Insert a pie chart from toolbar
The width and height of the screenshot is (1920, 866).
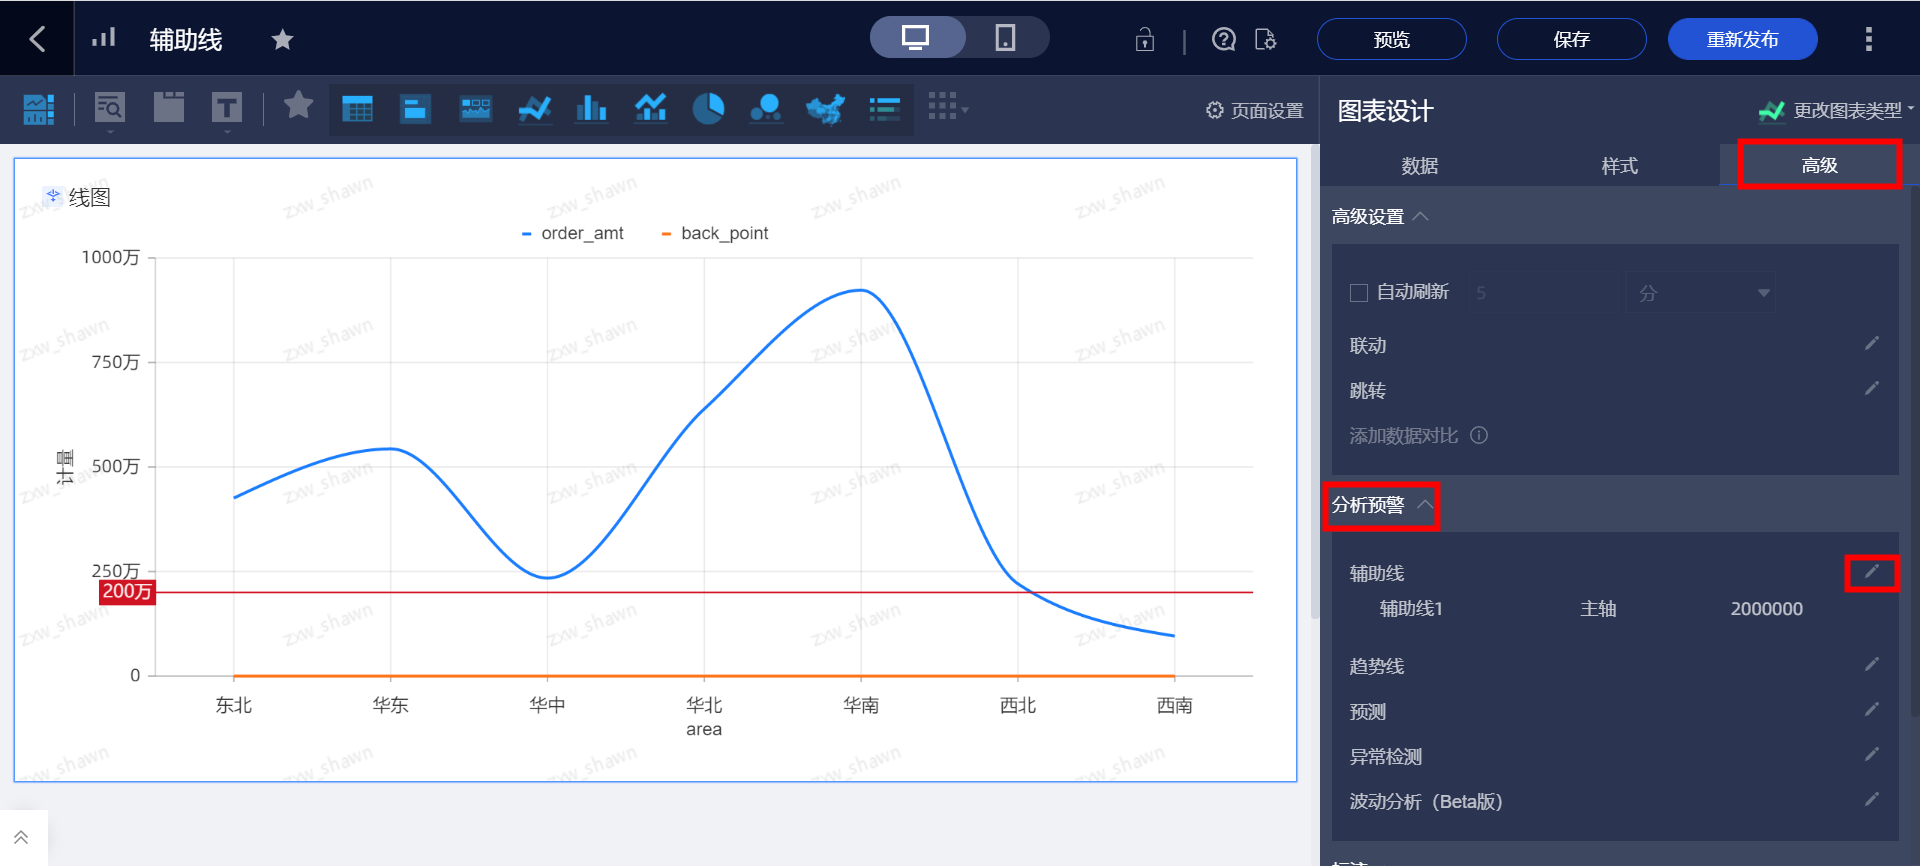point(708,108)
